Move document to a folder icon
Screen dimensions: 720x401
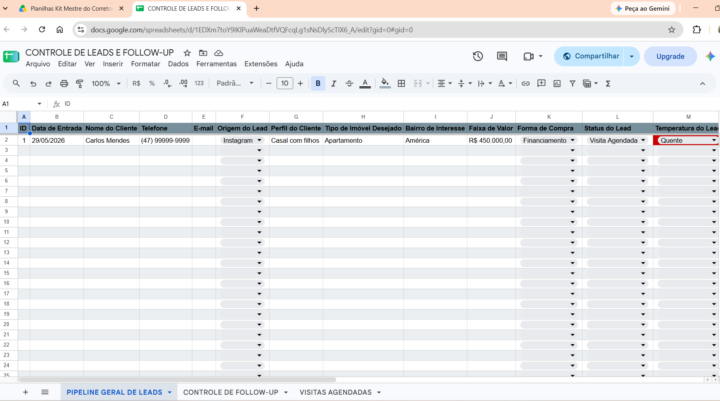(x=203, y=53)
